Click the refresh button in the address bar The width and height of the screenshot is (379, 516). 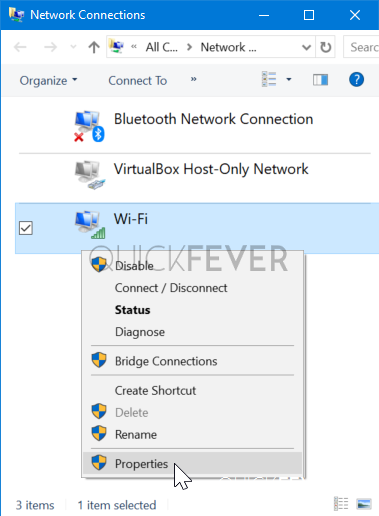coord(326,47)
